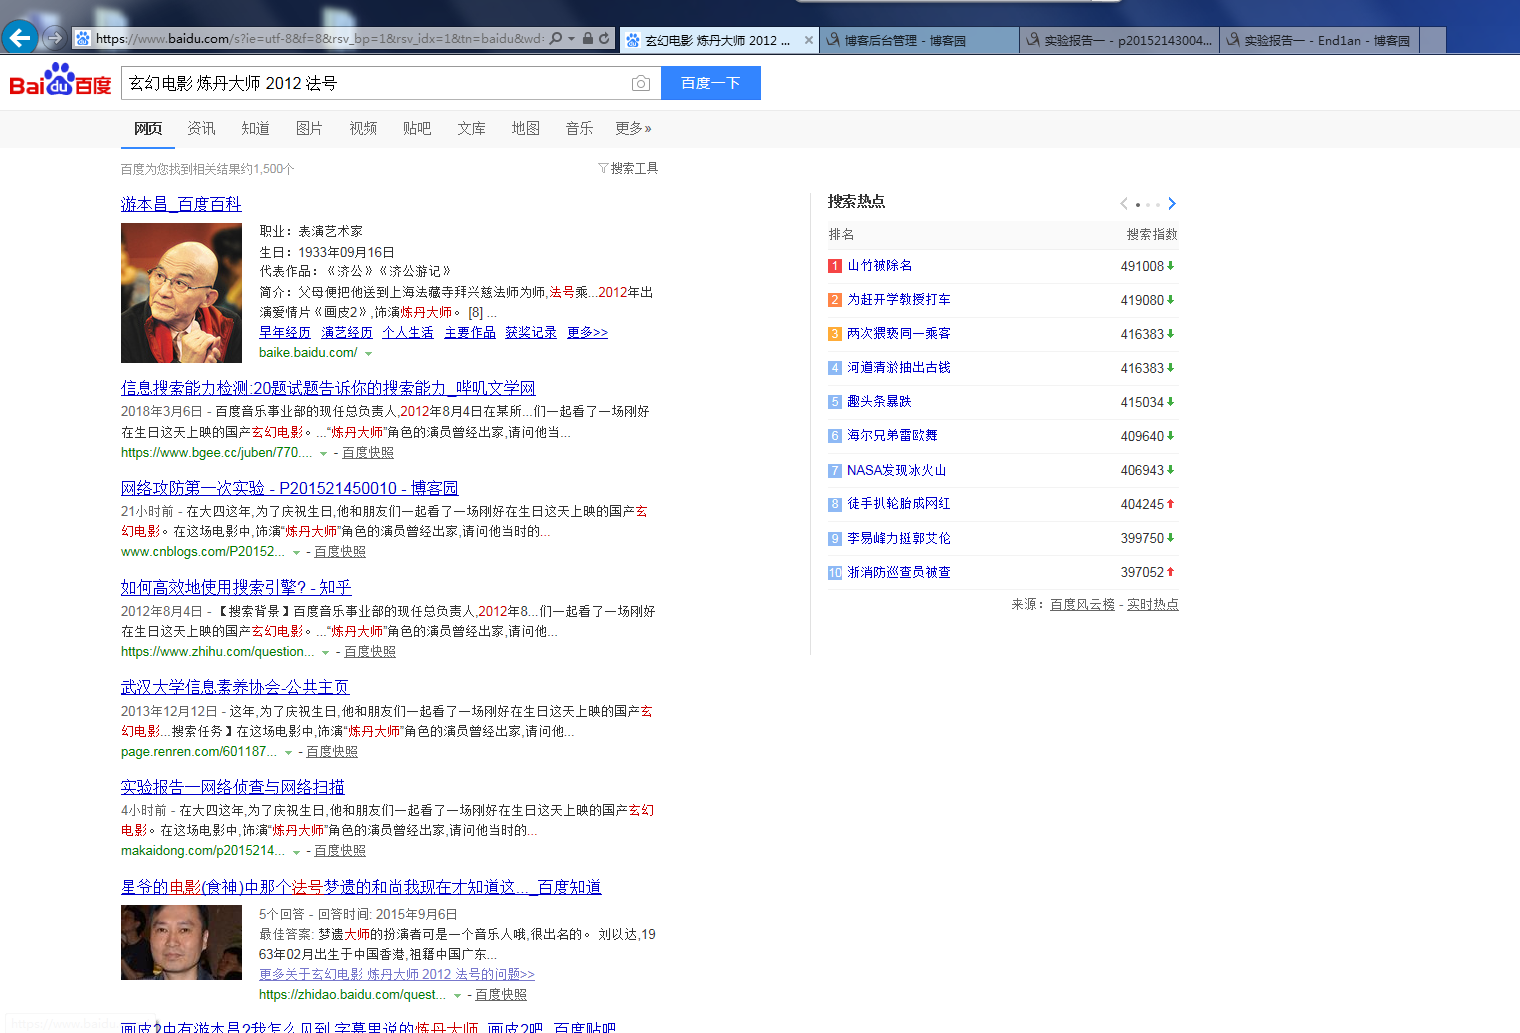Viewport: 1520px width, 1033px height.
Task: Click the thumbnail in the 百度知道 result
Action: click(x=181, y=942)
